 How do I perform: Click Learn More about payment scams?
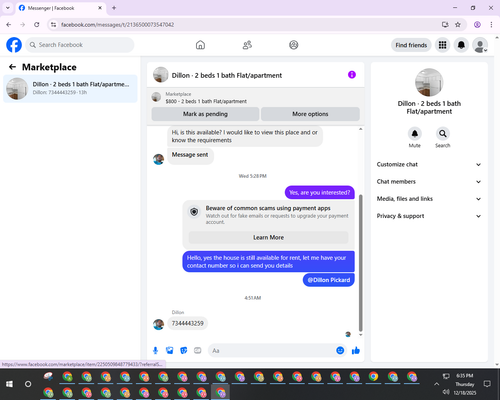tap(268, 237)
